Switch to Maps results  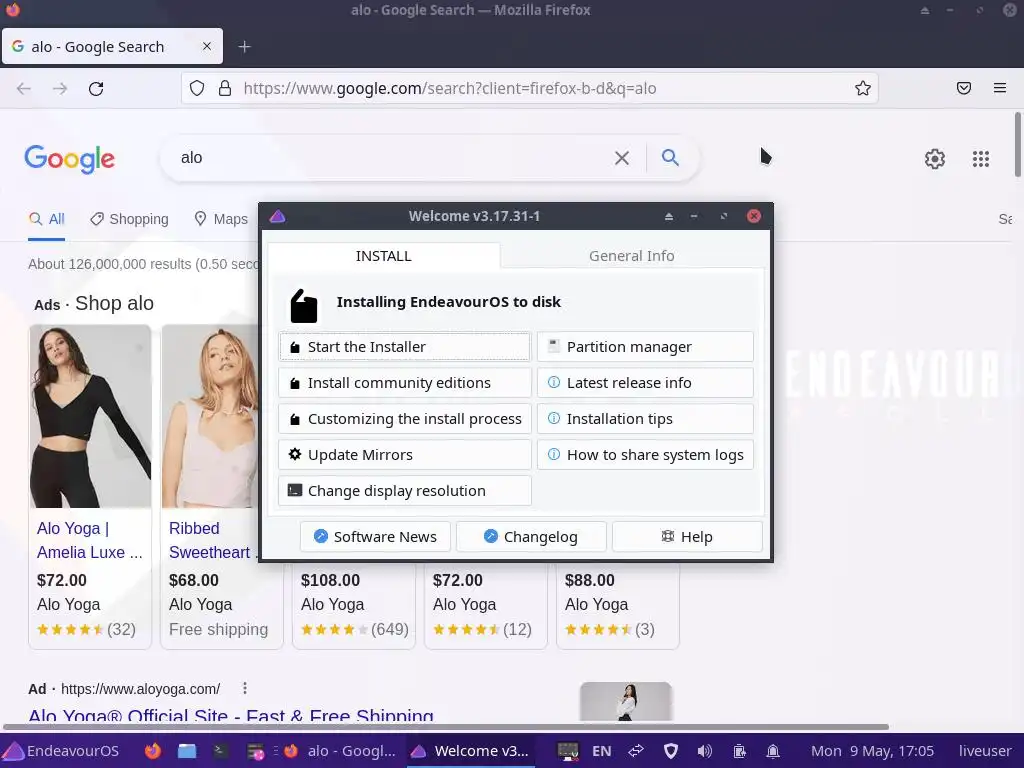point(221,219)
